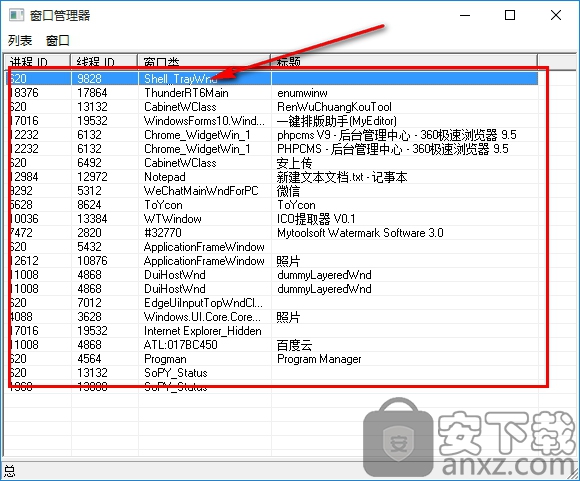Select the WeChatMainWndForPC row
This screenshot has width=580, height=481.
coord(272,191)
